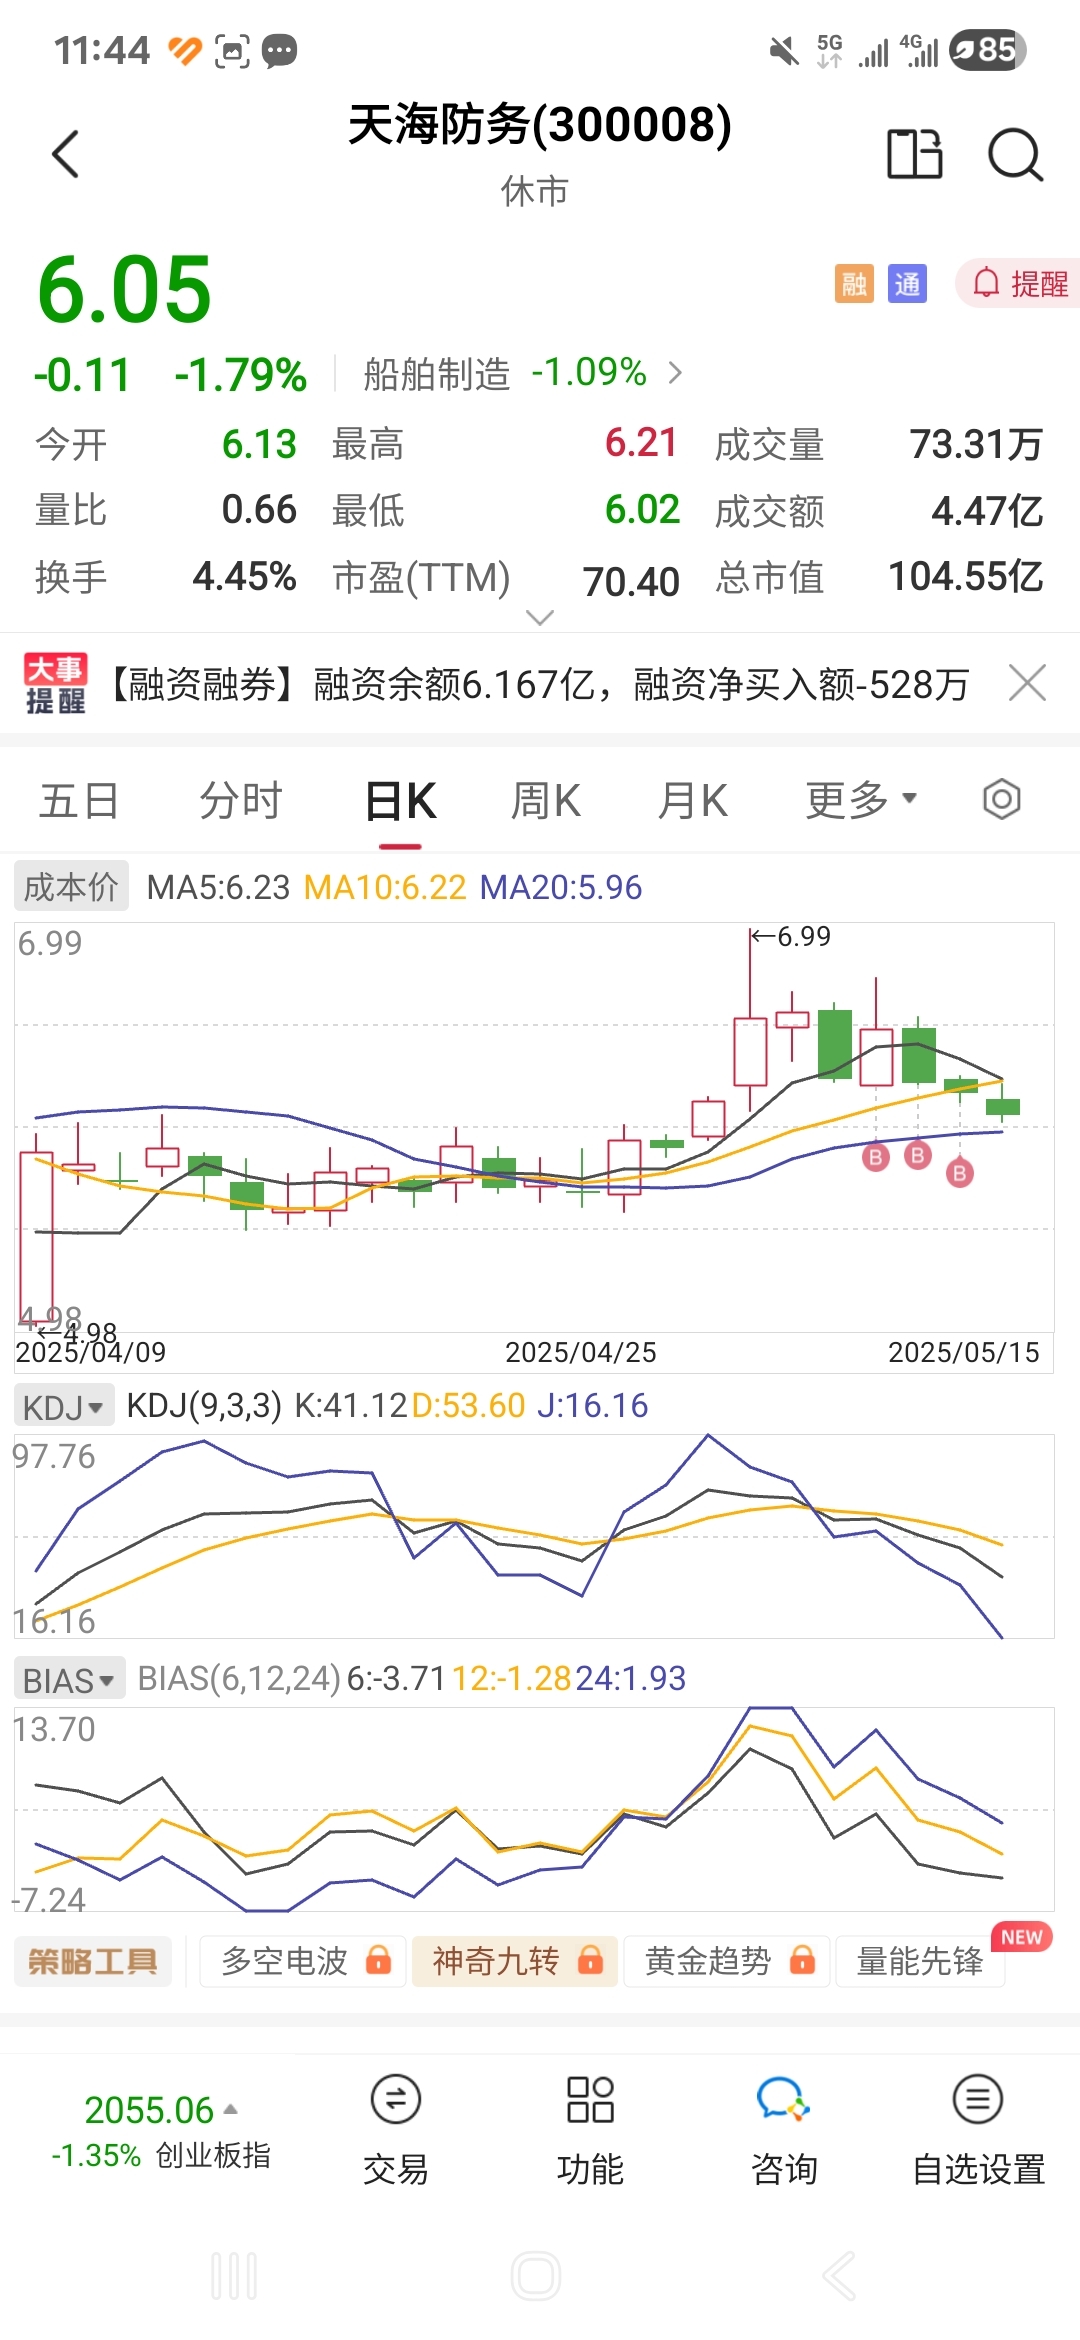Tap Android recent apps button
The width and height of the screenshot is (1080, 2340).
(235, 2277)
